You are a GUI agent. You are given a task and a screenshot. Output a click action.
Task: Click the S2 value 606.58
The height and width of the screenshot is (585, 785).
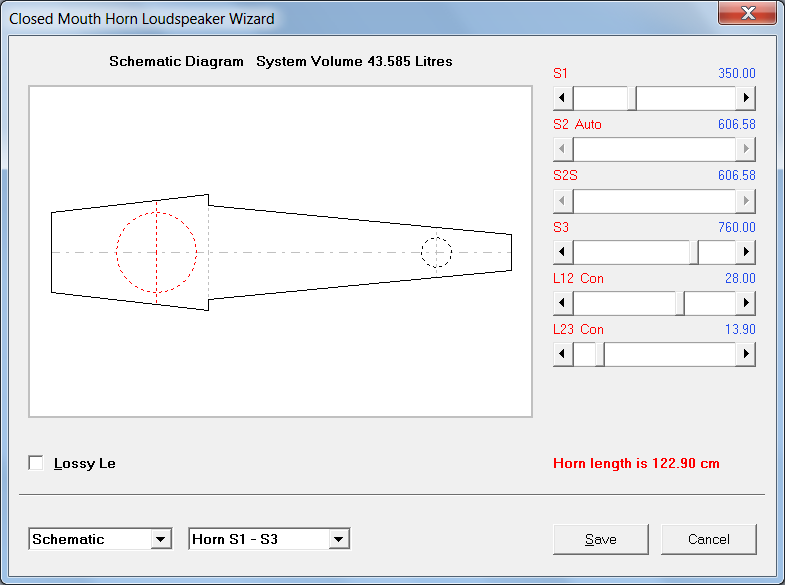[736, 124]
